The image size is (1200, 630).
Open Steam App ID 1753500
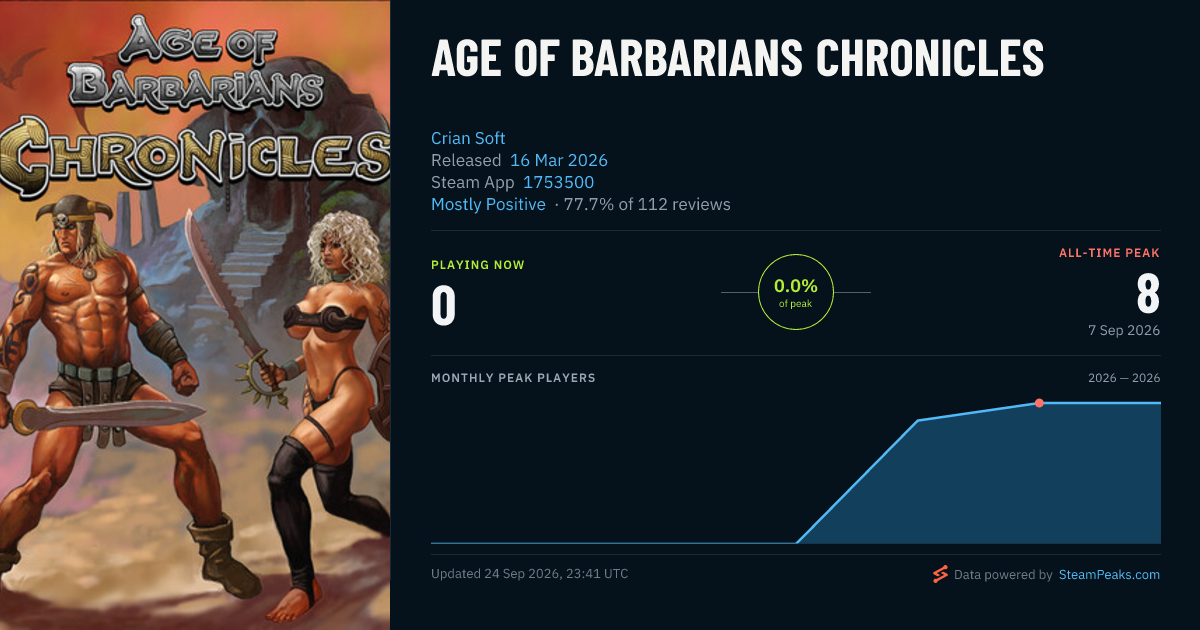pyautogui.click(x=558, y=182)
